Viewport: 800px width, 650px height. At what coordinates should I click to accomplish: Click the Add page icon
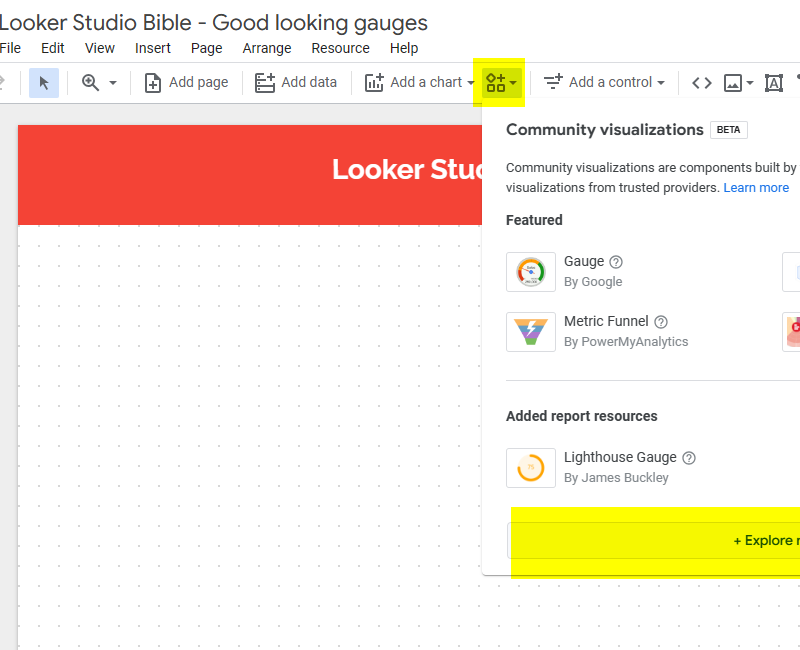(153, 83)
